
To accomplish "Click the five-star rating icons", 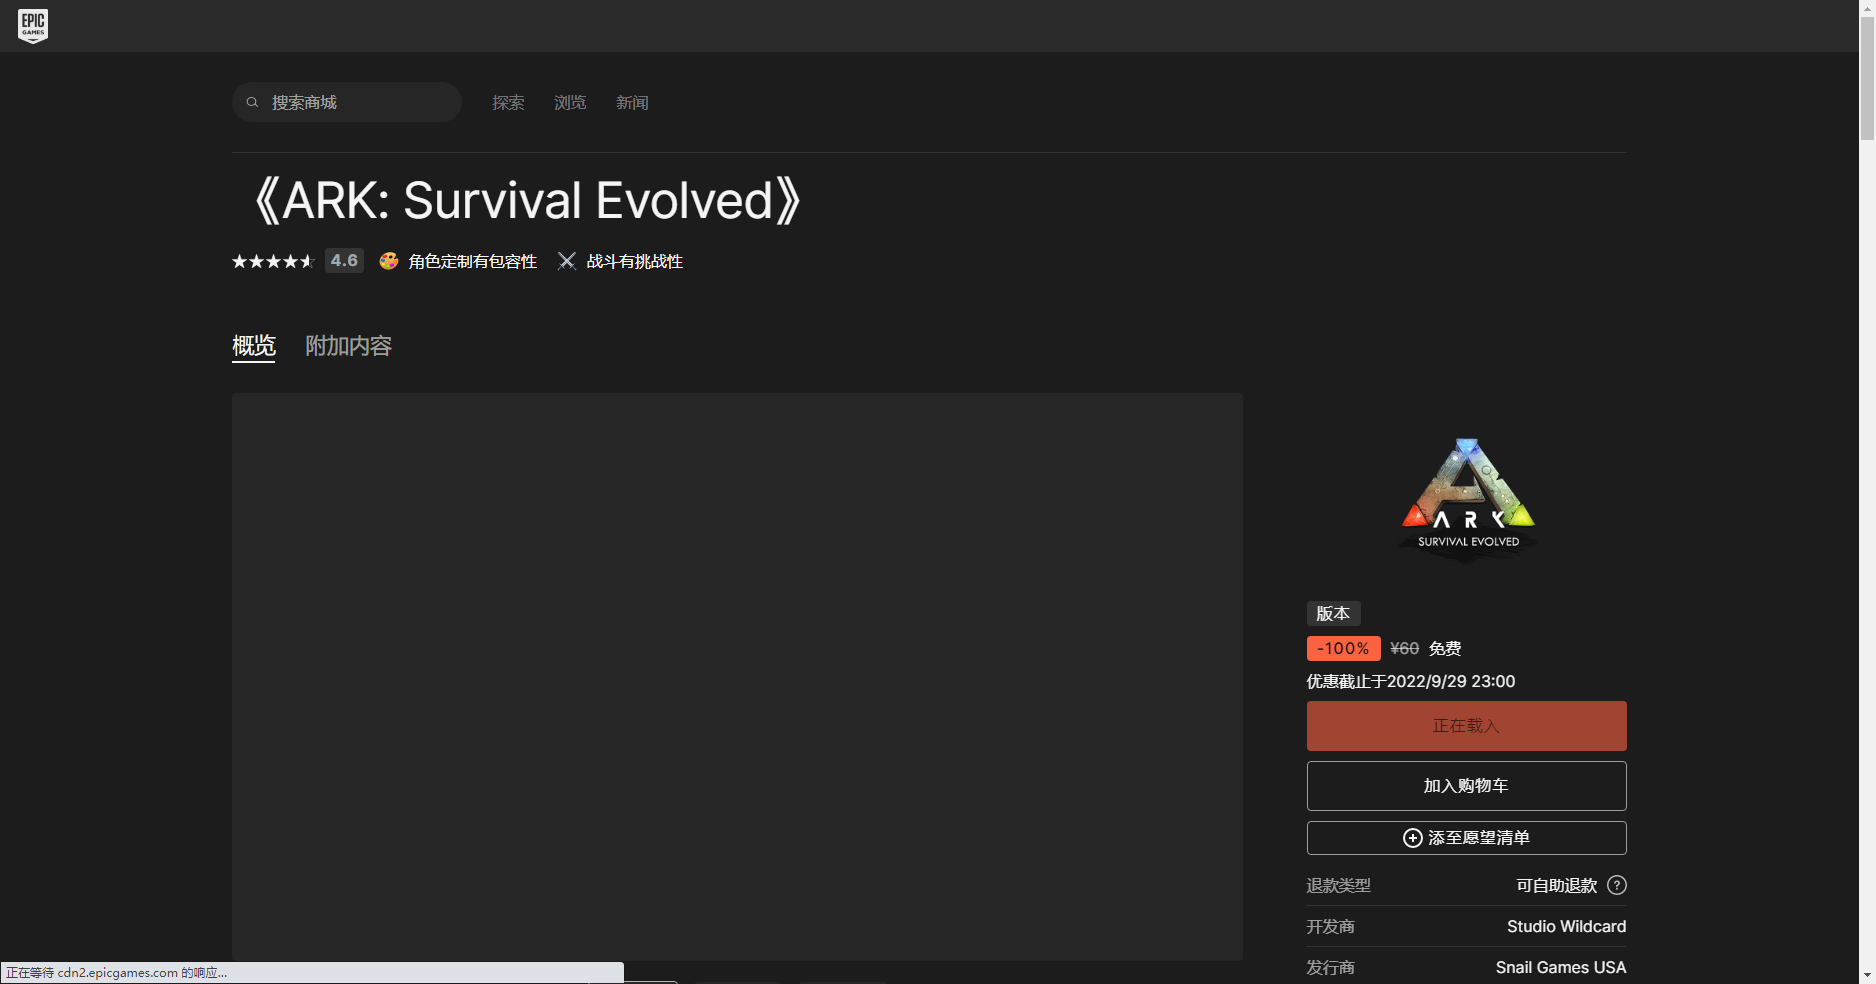I will click(273, 261).
